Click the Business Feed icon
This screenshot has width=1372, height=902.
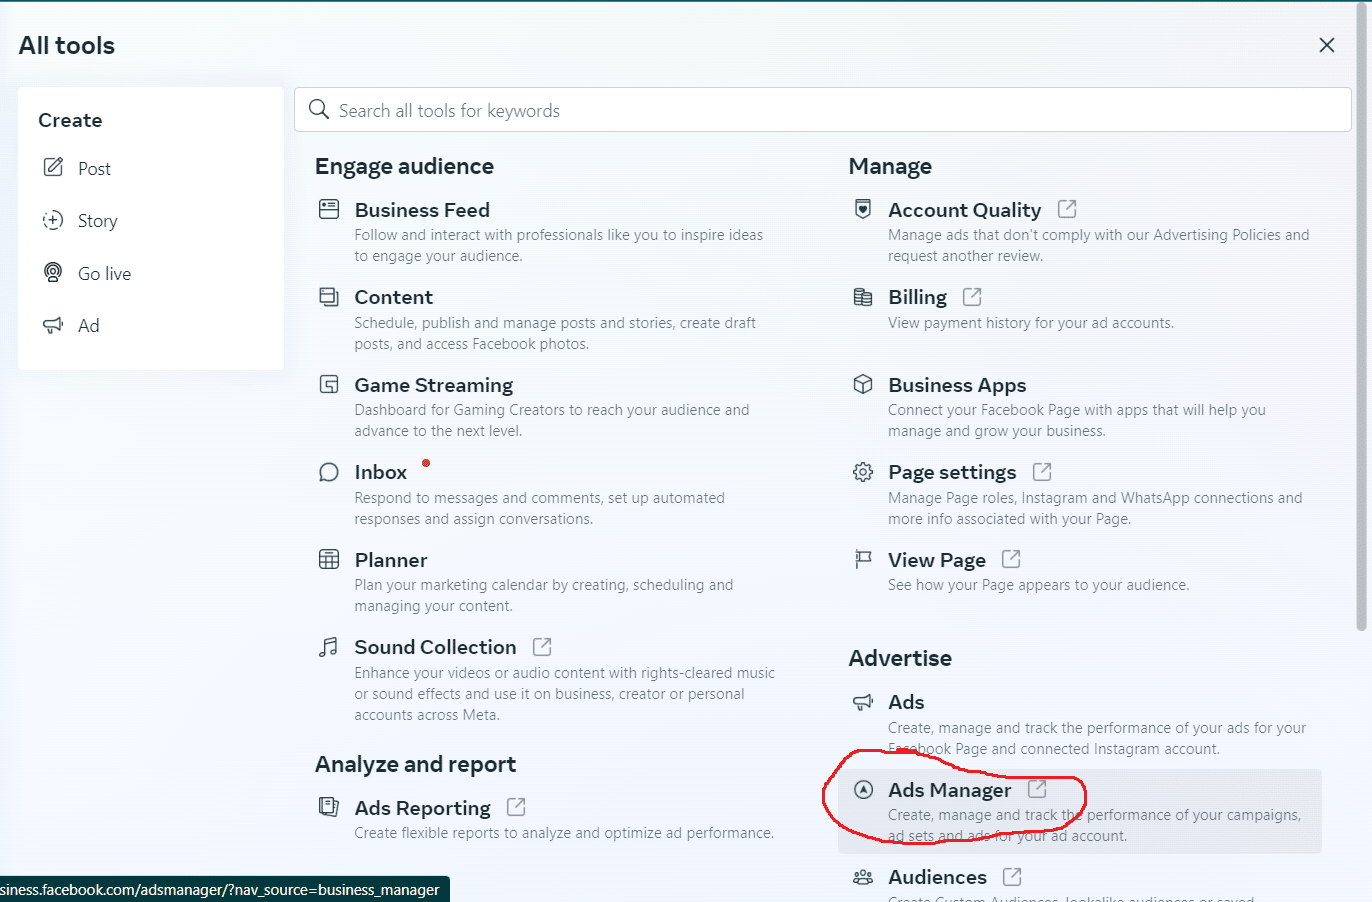329,209
